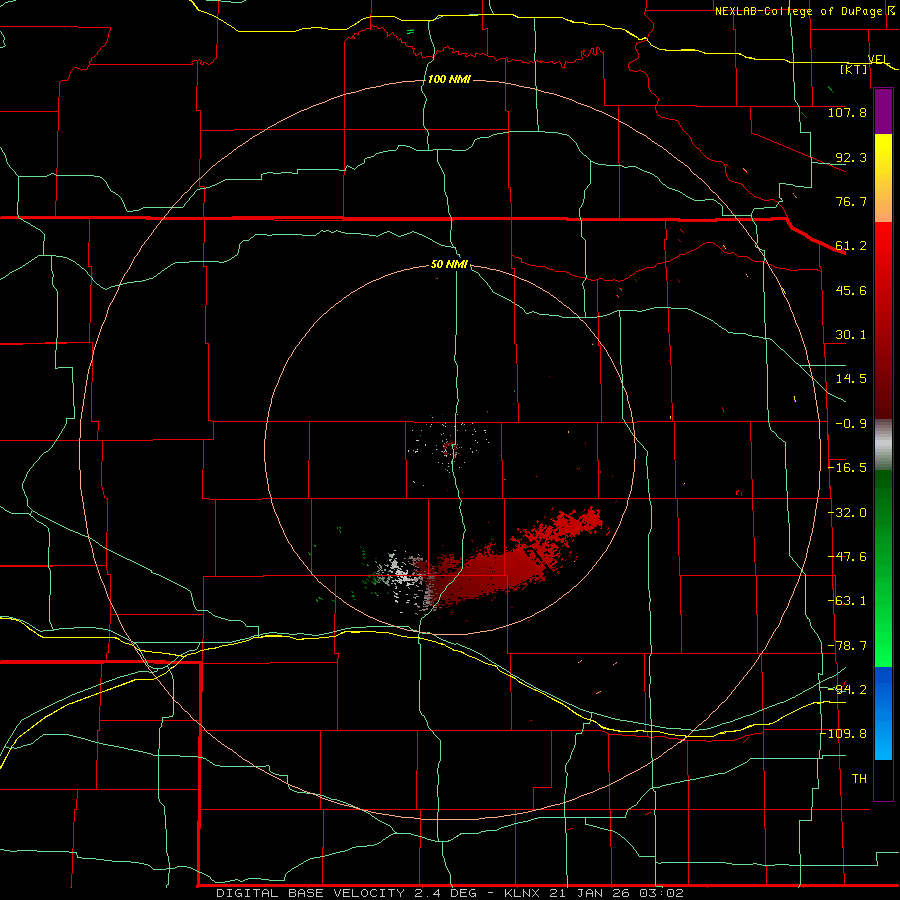Pick the gray near-zero segment of the color bar
The width and height of the screenshot is (900, 900).
click(x=883, y=445)
